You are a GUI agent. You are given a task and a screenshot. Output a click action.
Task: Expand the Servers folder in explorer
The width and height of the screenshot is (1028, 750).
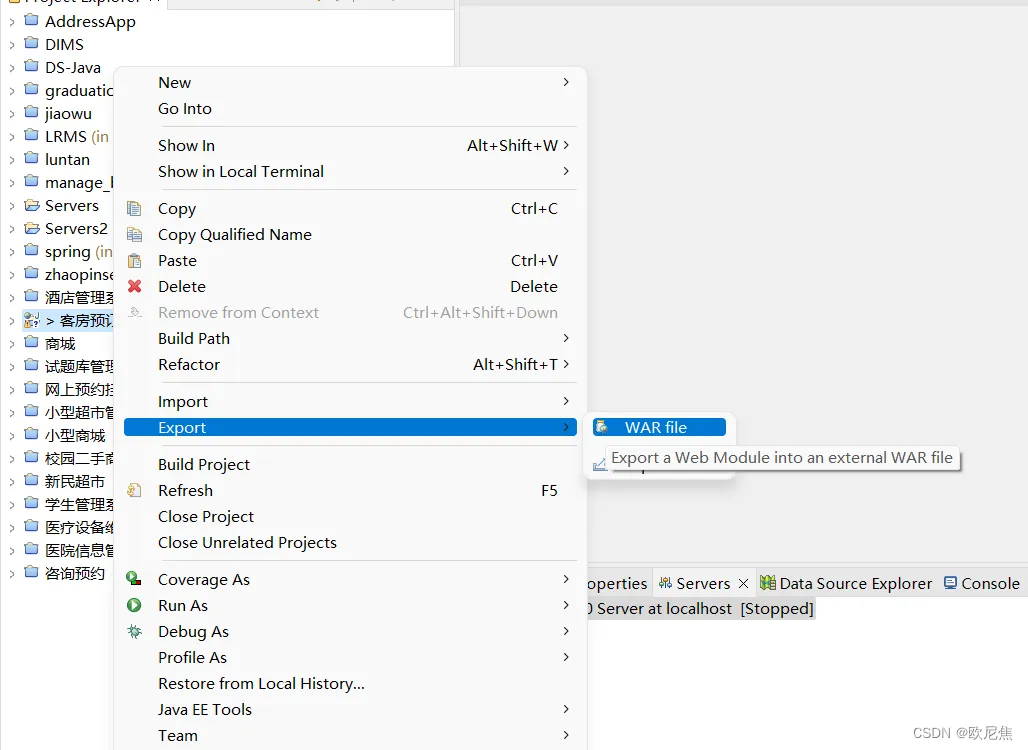pos(12,206)
